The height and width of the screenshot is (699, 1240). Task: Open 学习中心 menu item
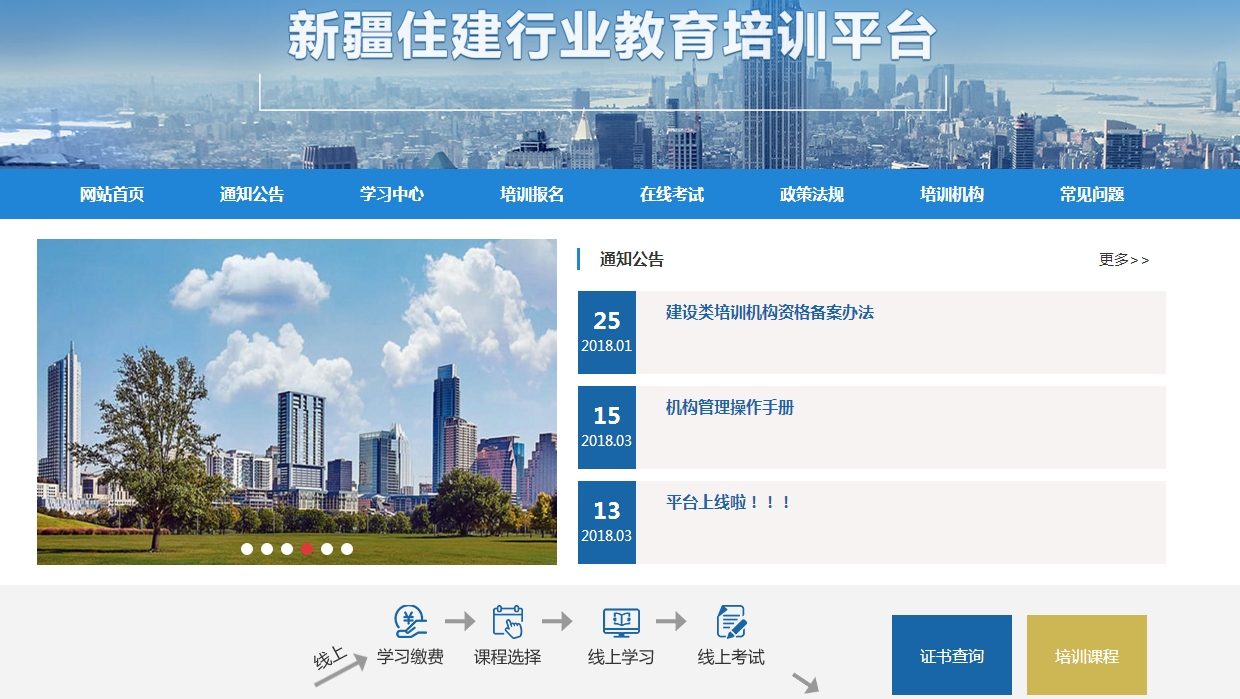click(x=392, y=195)
